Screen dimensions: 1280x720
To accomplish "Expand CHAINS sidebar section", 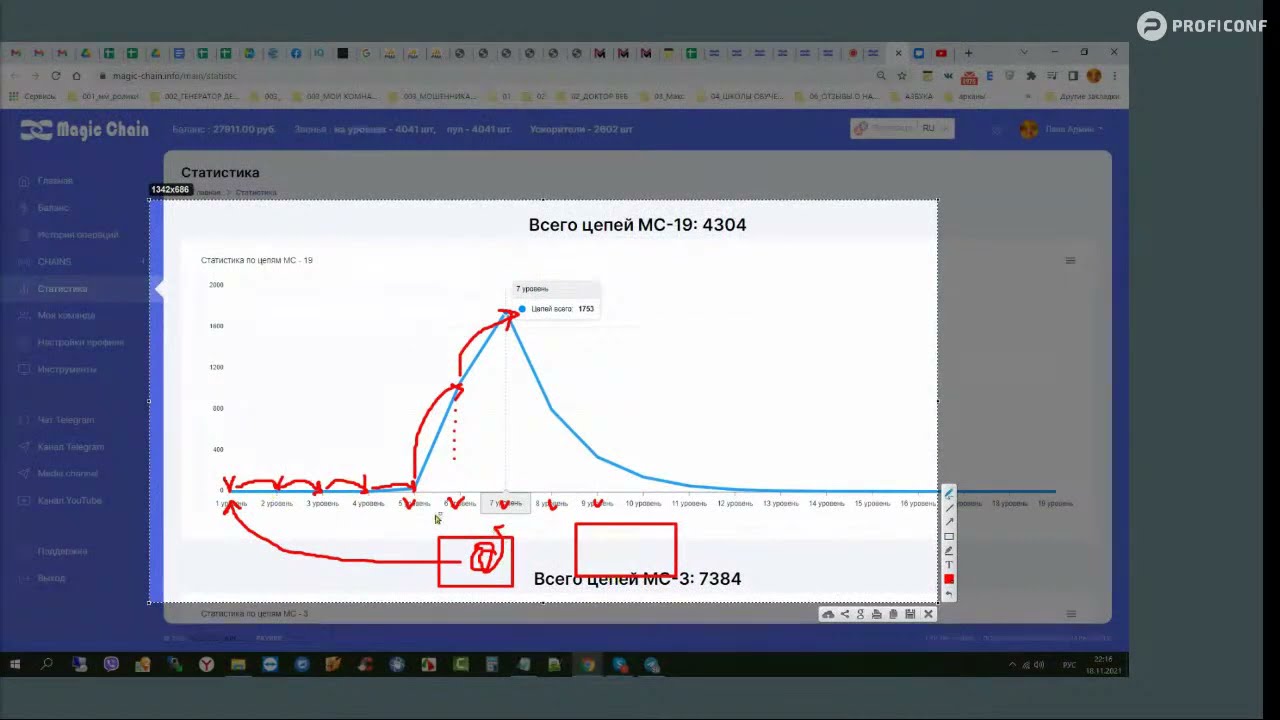I will point(55,262).
